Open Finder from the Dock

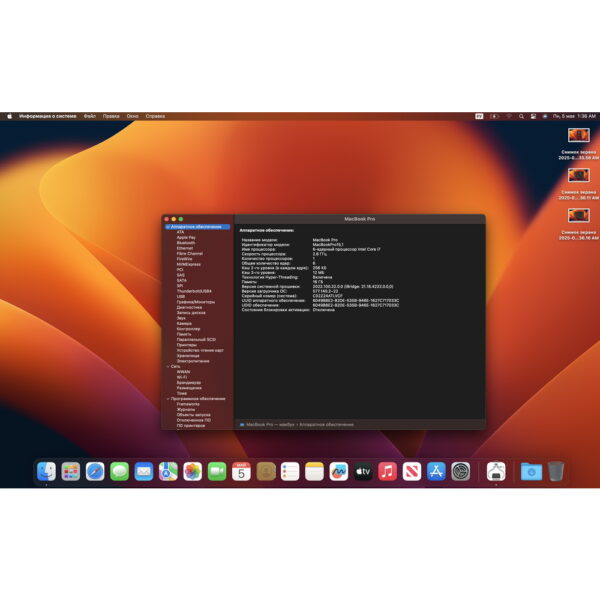click(46, 471)
